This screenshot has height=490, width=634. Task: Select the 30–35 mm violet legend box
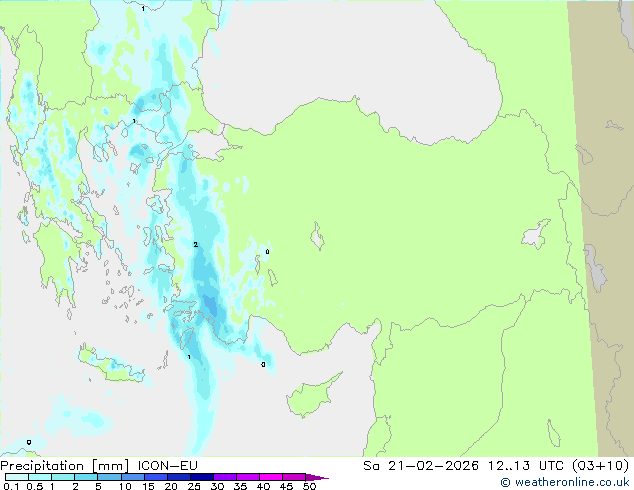pos(224,477)
